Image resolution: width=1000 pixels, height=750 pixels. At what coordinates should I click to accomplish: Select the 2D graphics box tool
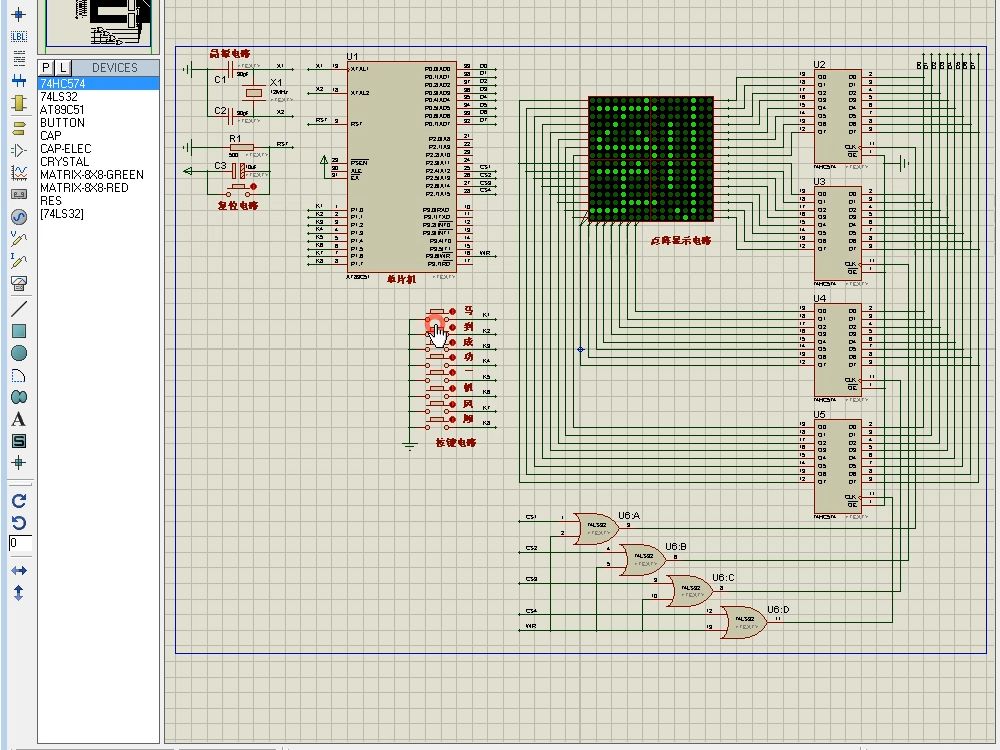point(18,331)
